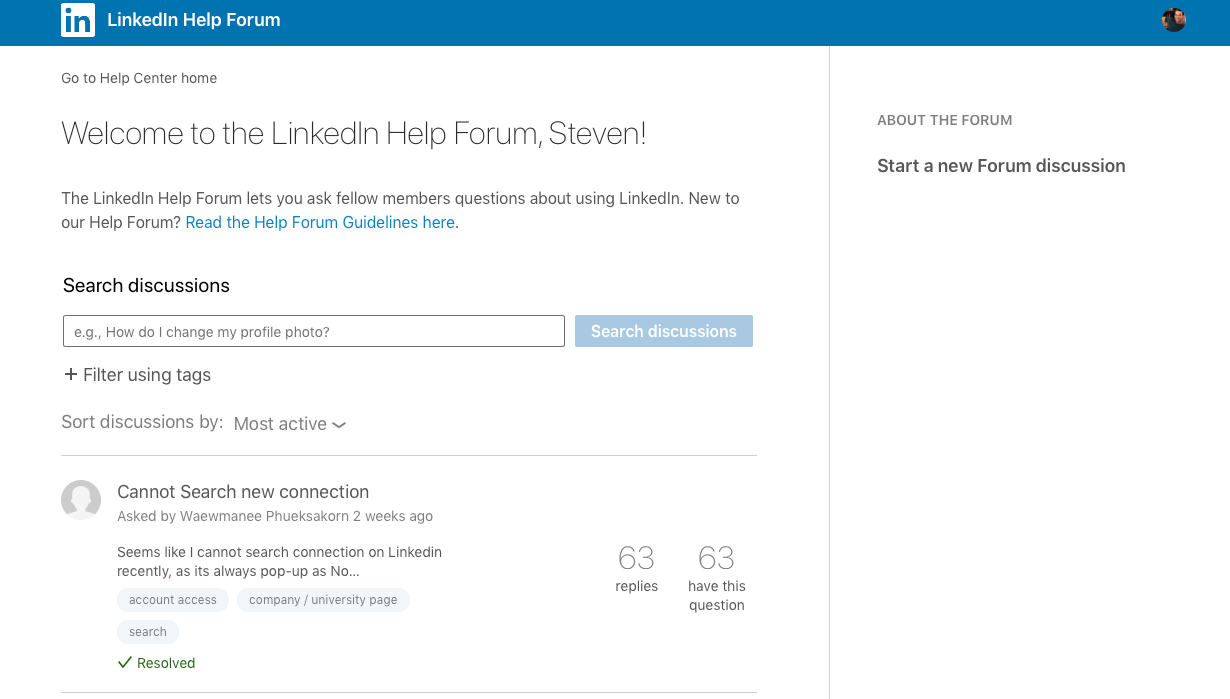1230x699 pixels.
Task: Click the LinkedIn Help Forum header title
Action: click(x=193, y=20)
